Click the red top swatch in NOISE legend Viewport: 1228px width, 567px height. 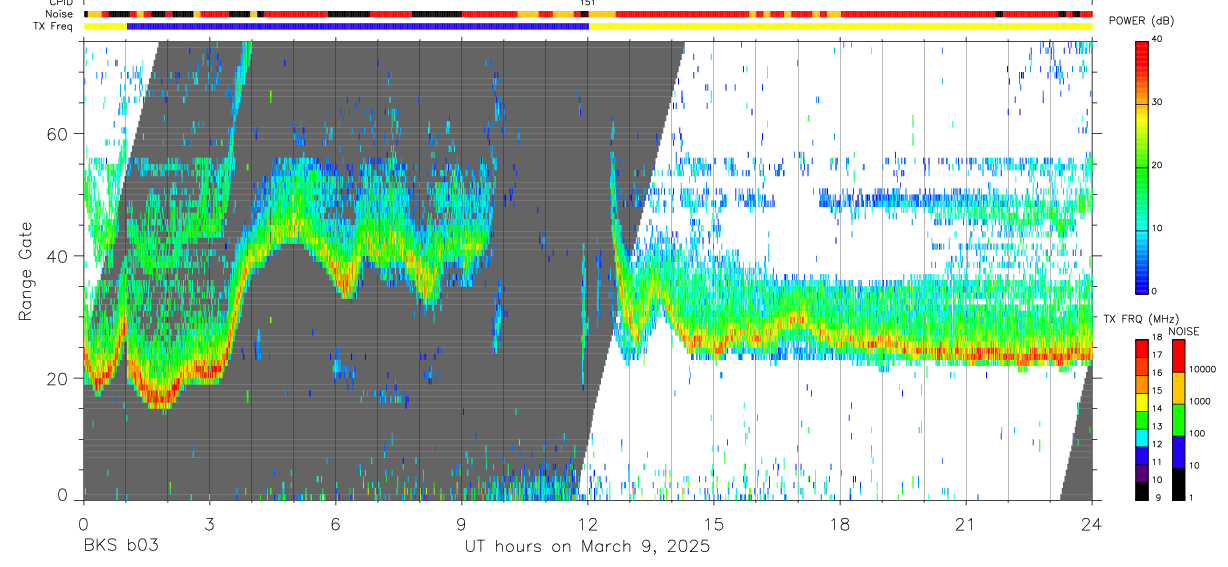[x=1178, y=356]
